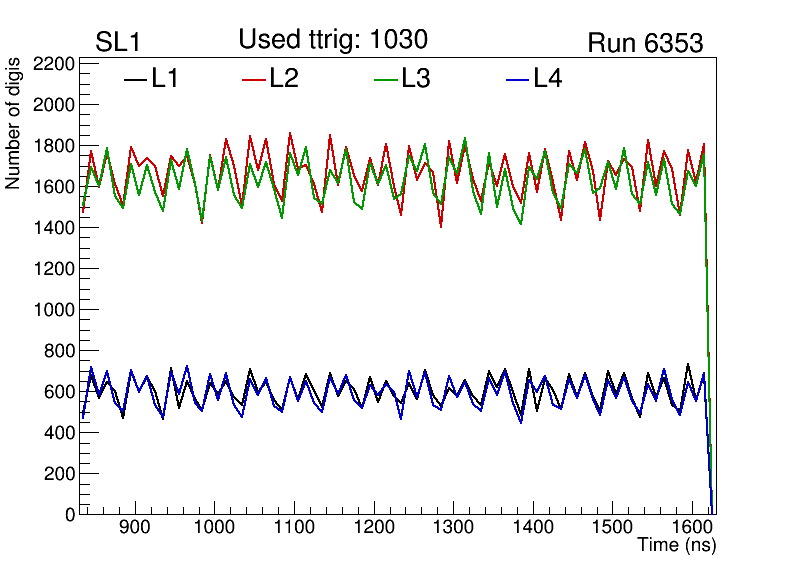
Task: Click the 1000 y-axis tick label
Action: pos(54,310)
